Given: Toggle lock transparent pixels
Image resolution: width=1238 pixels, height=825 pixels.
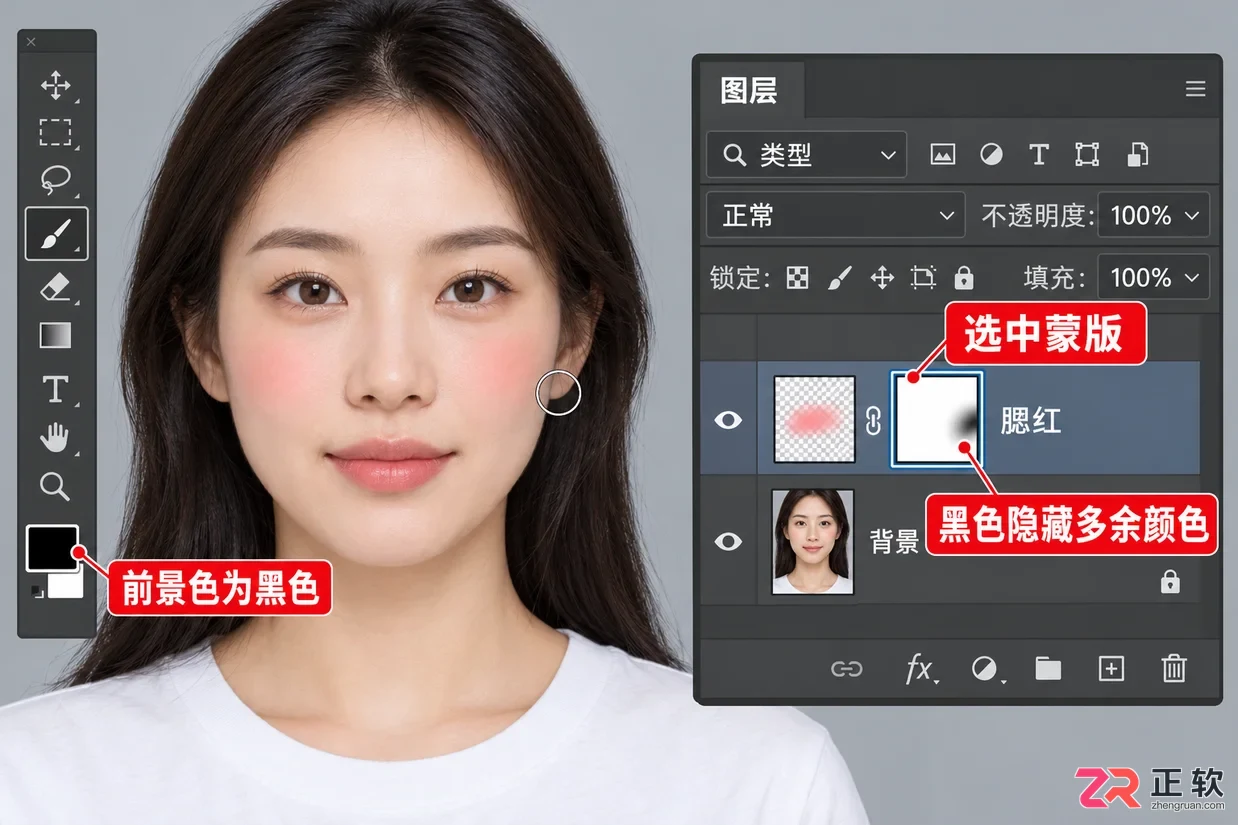Looking at the screenshot, I should click(797, 278).
